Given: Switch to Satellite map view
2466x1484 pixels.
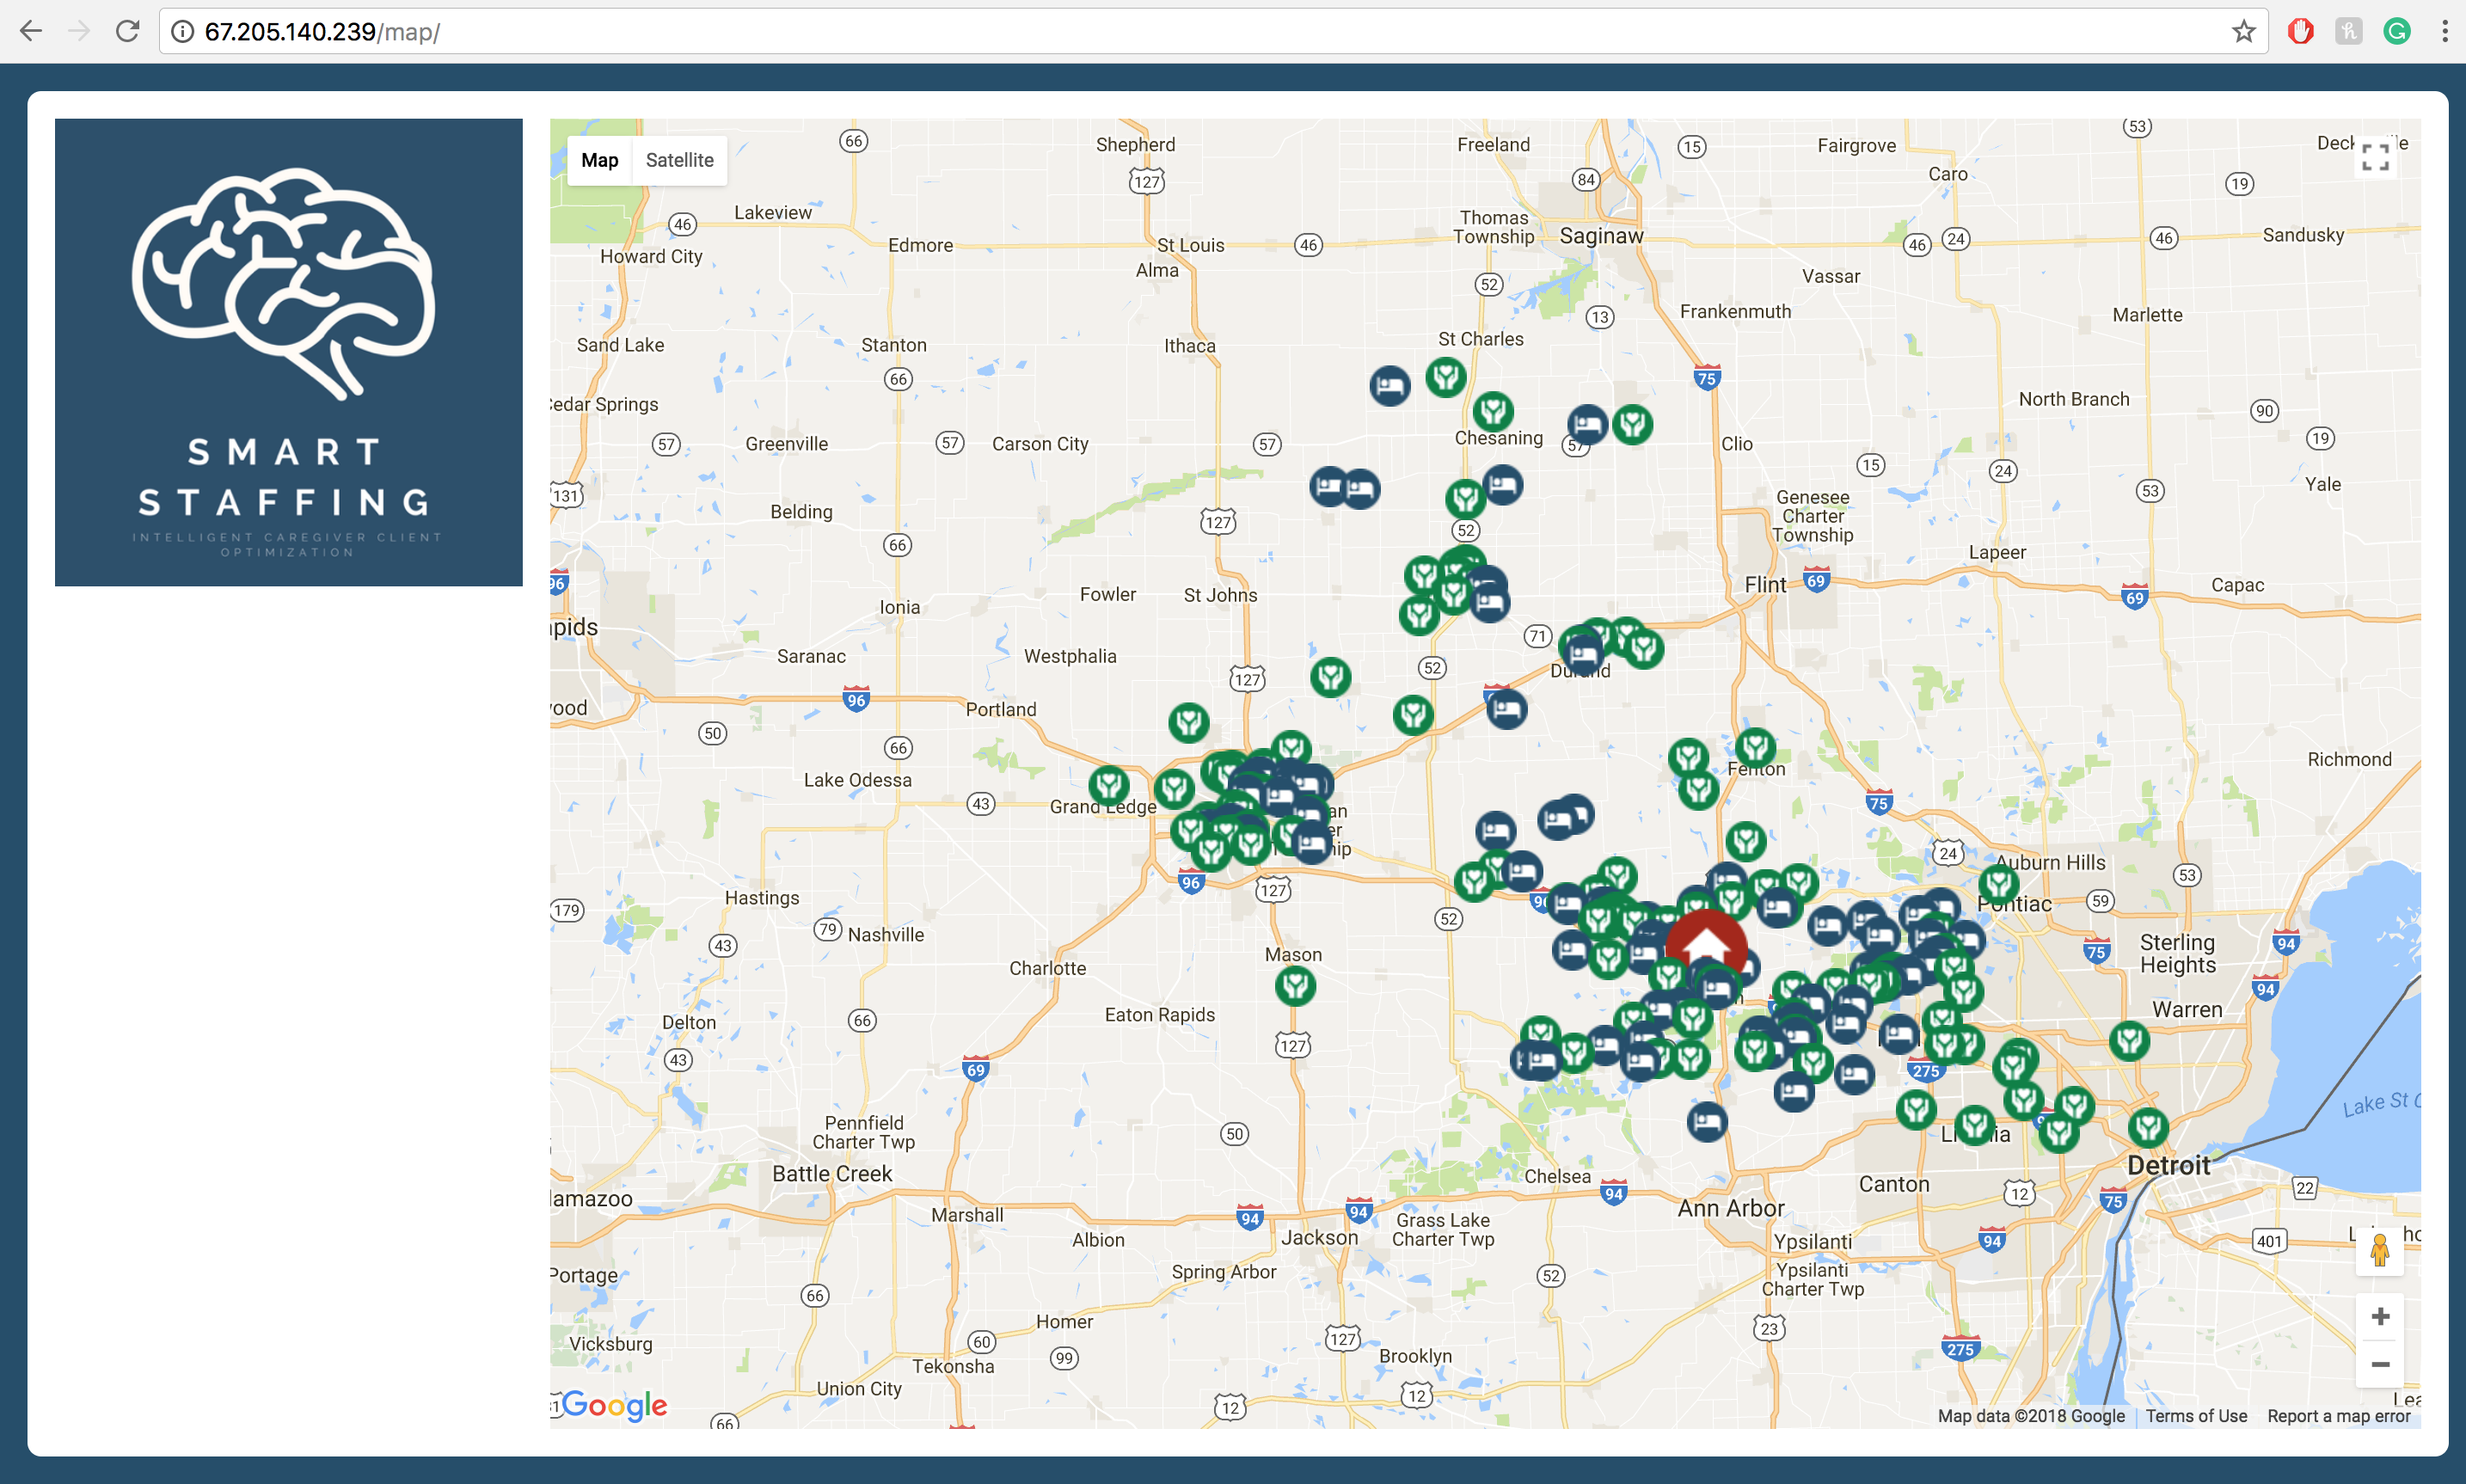Looking at the screenshot, I should point(679,160).
